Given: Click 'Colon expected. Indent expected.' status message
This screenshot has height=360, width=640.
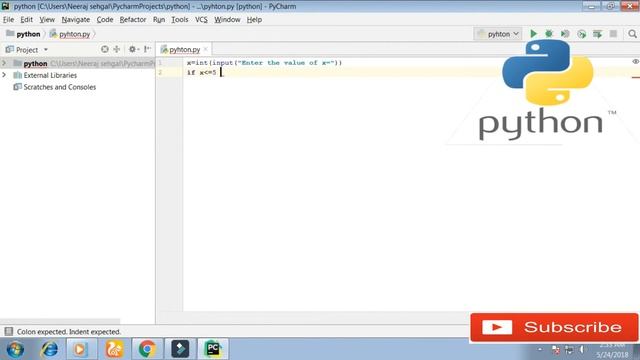Looking at the screenshot, I should pyautogui.click(x=69, y=332).
